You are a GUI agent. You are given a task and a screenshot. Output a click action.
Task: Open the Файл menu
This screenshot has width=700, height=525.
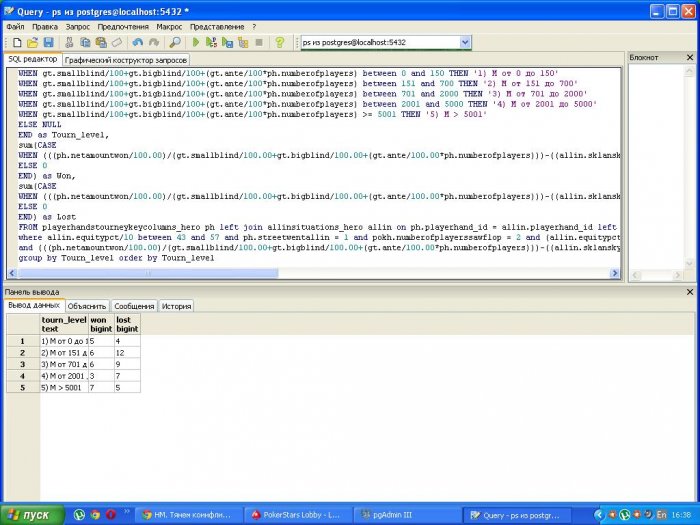pos(15,26)
